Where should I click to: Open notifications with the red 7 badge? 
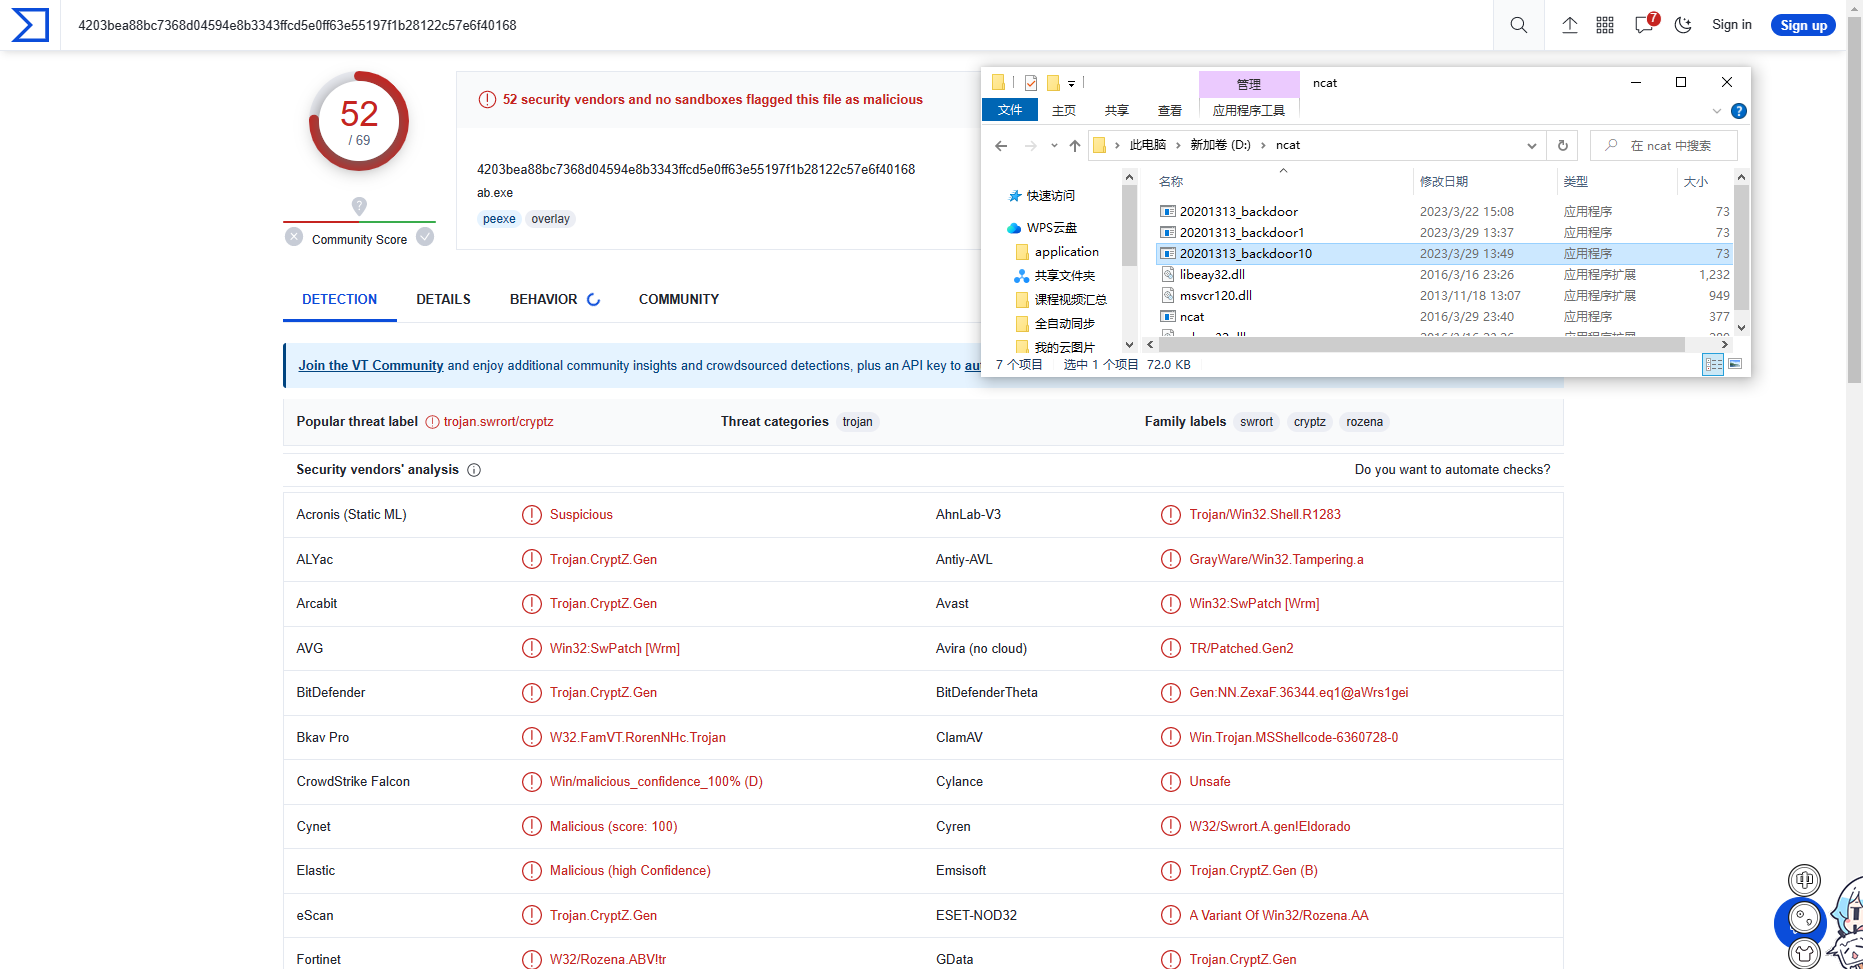(1645, 23)
